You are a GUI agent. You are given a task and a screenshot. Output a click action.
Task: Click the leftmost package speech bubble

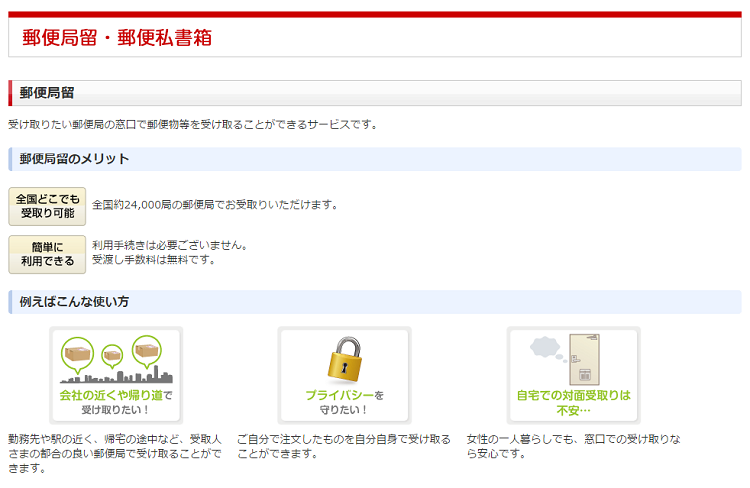click(x=77, y=352)
